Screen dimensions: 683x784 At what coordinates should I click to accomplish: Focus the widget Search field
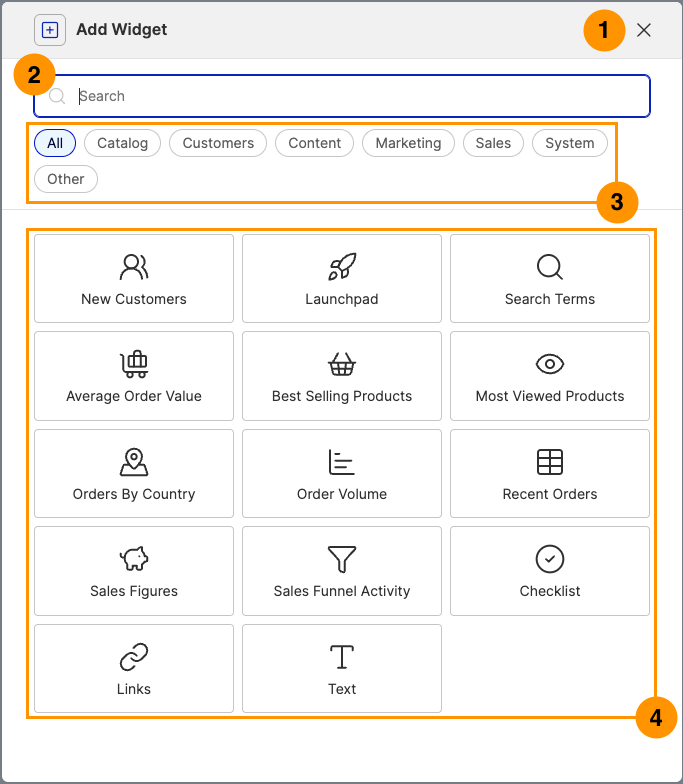pyautogui.click(x=342, y=96)
